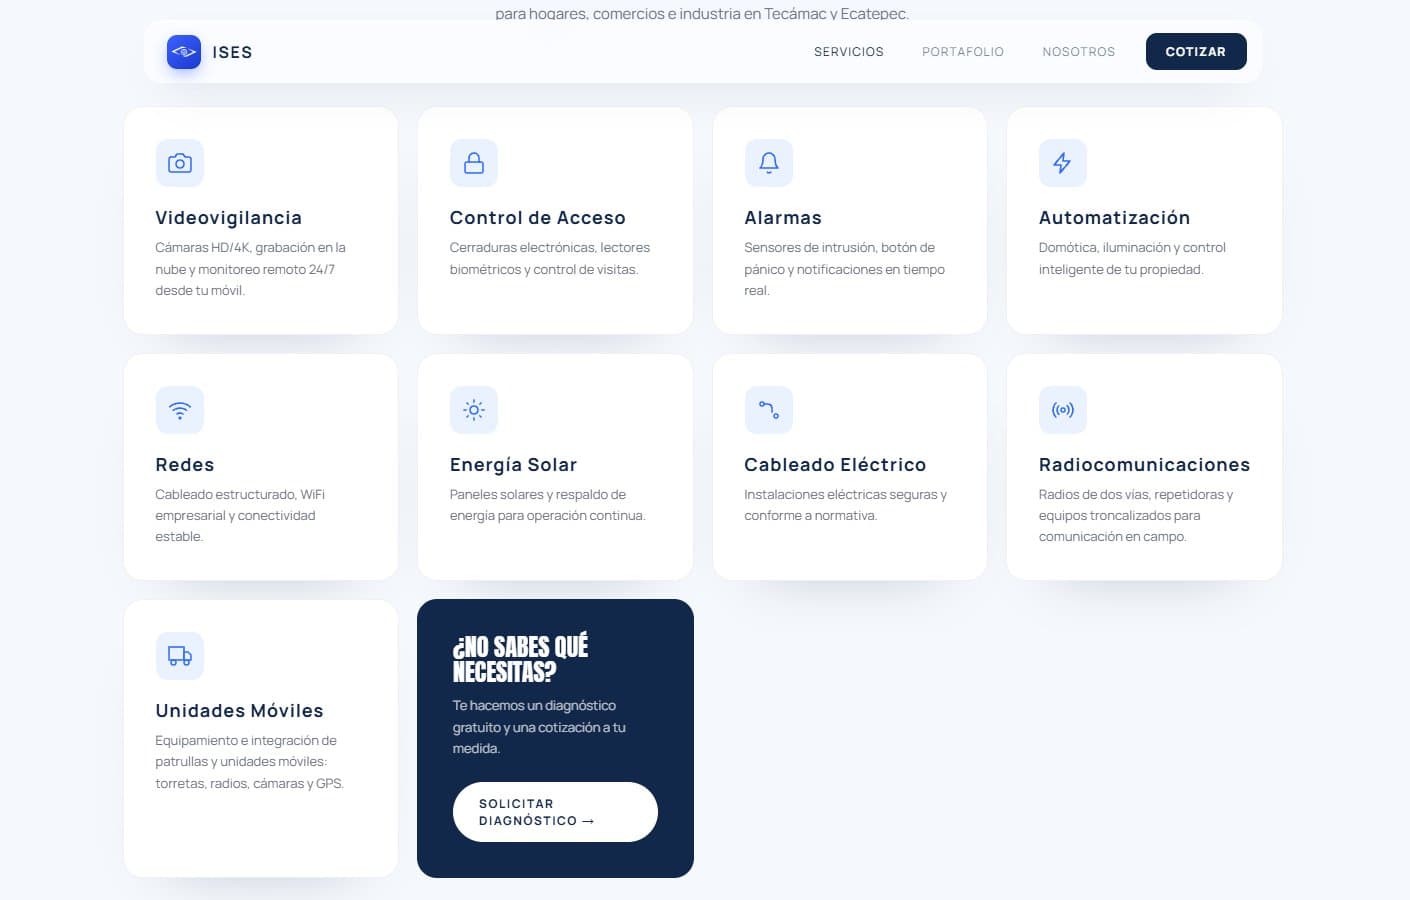
Task: Click 'Cerraduras electrónicas, lectores biométricos' description
Action: click(550, 258)
